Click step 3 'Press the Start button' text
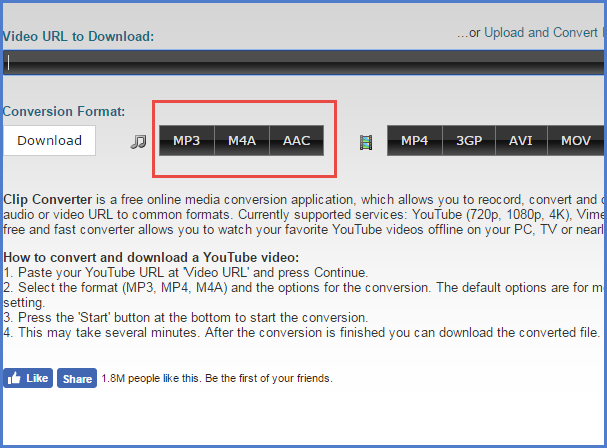607x448 pixels. click(185, 318)
